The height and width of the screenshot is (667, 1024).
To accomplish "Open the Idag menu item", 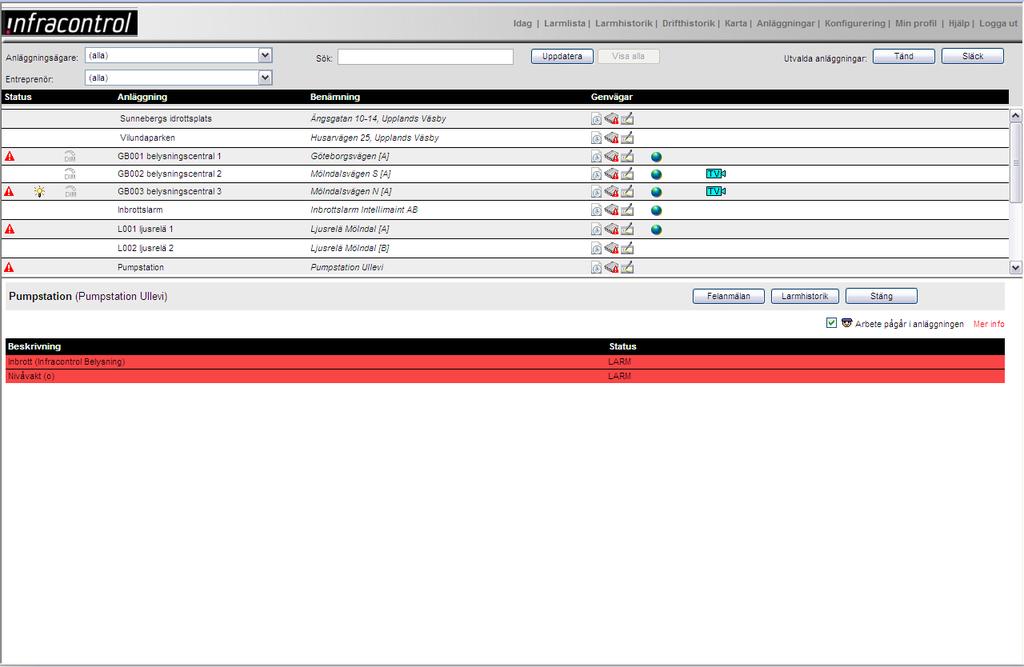I will (x=522, y=24).
